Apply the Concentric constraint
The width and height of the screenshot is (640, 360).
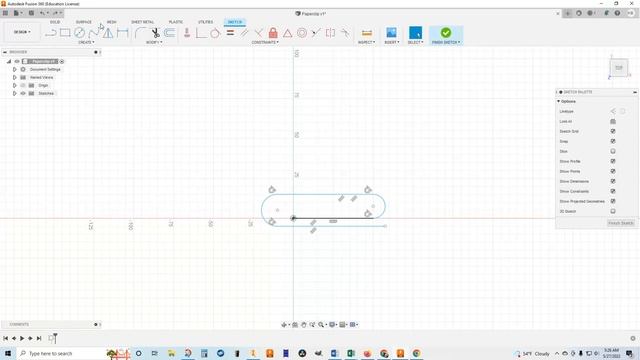click(302, 33)
